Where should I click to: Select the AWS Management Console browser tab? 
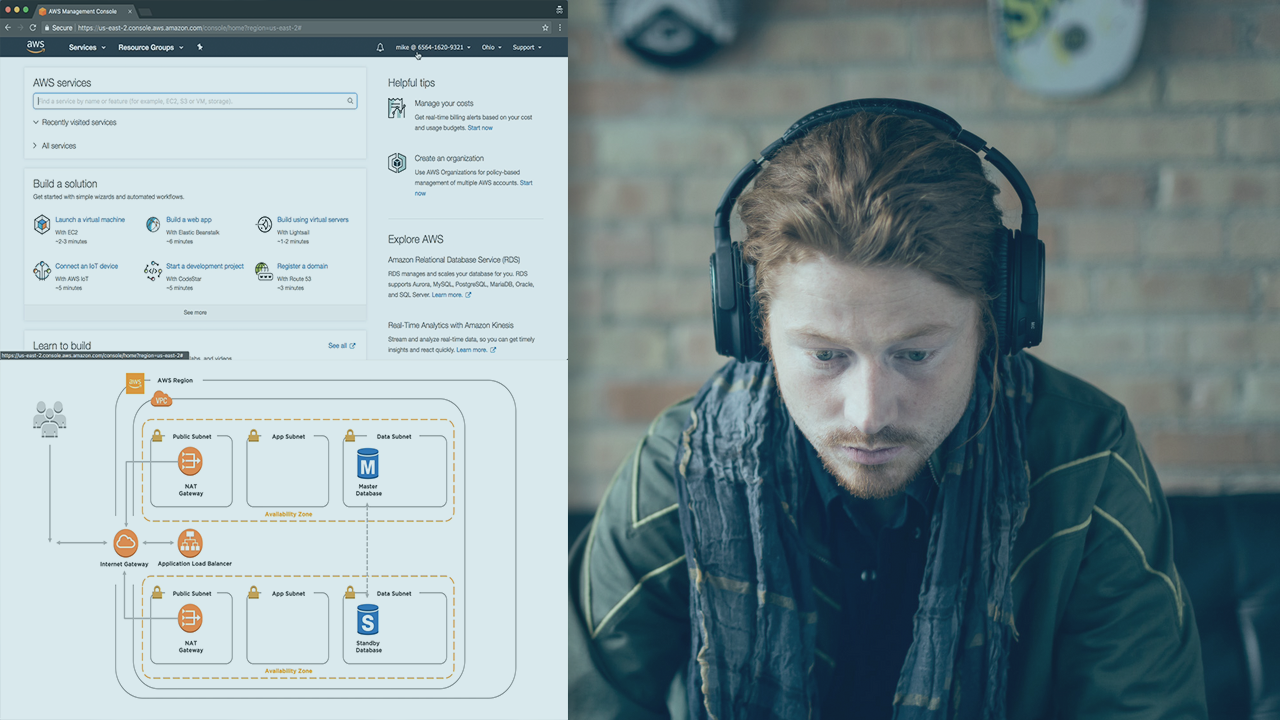pyautogui.click(x=83, y=10)
